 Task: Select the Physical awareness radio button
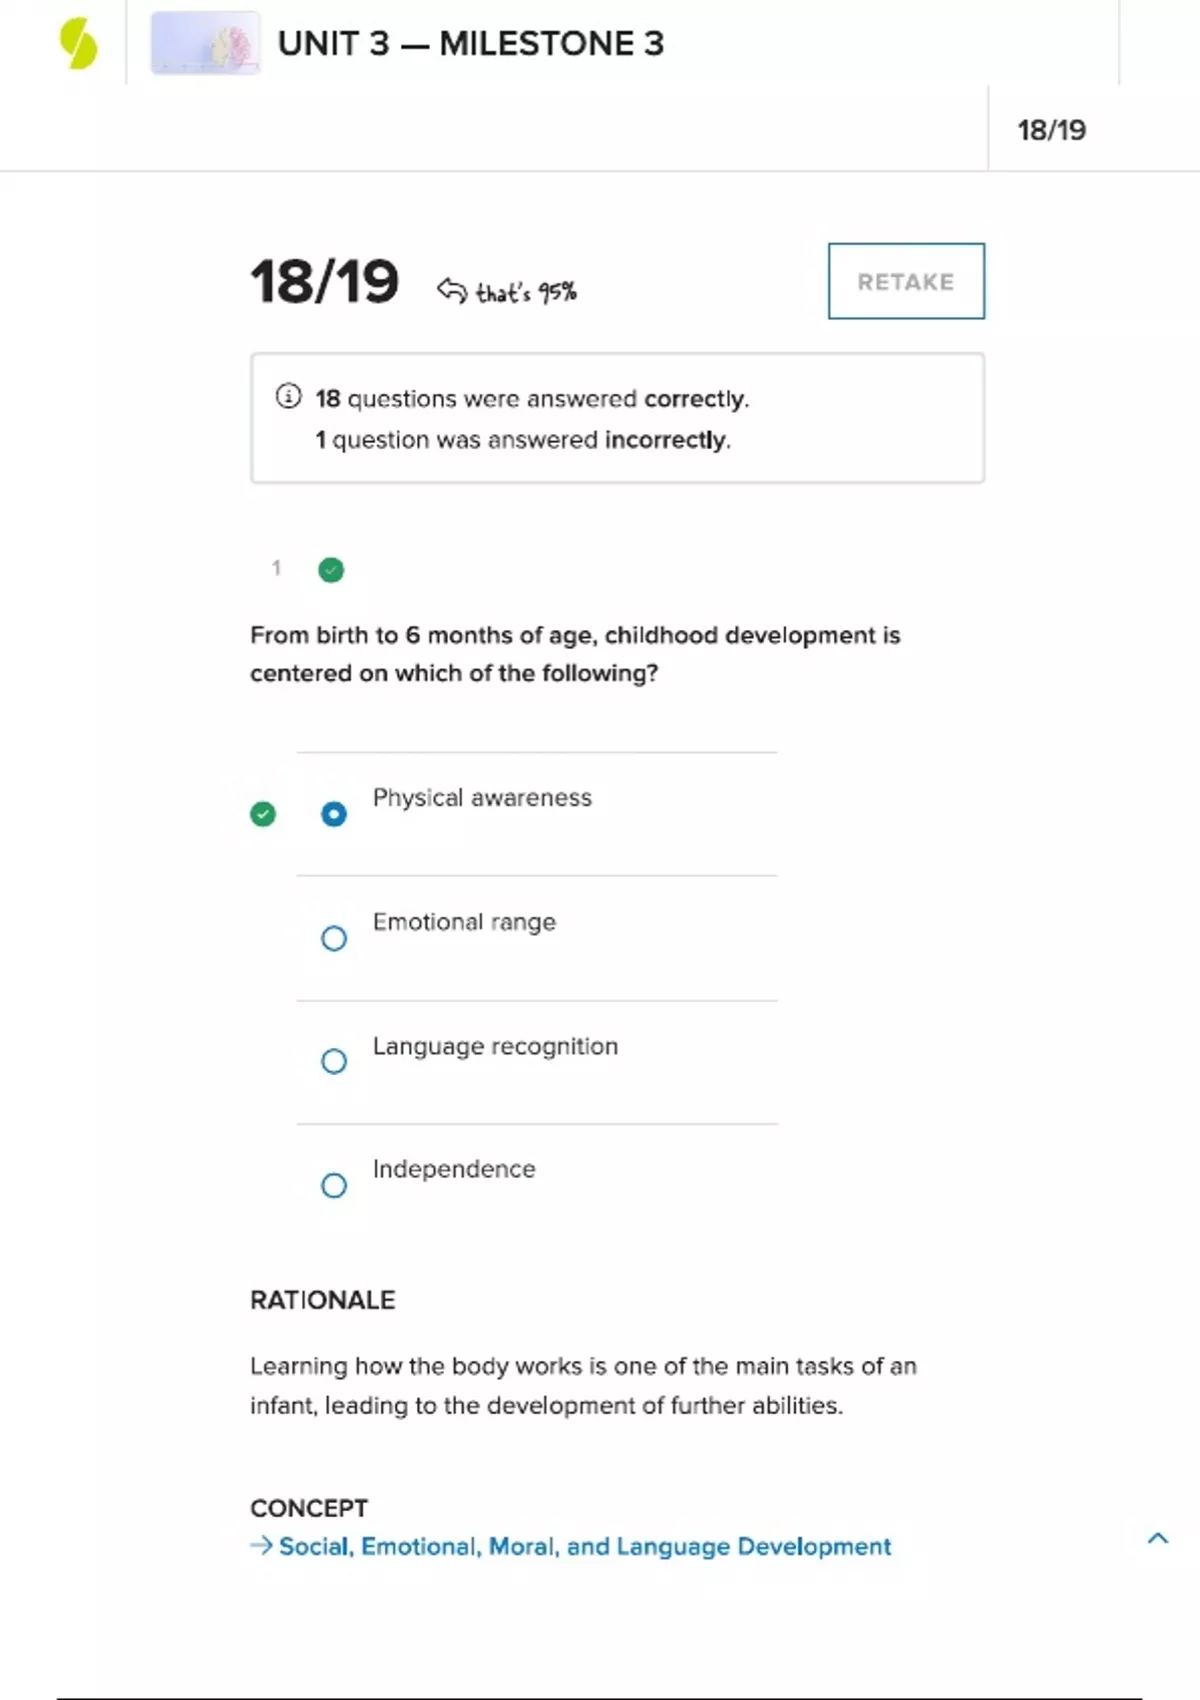pos(334,814)
